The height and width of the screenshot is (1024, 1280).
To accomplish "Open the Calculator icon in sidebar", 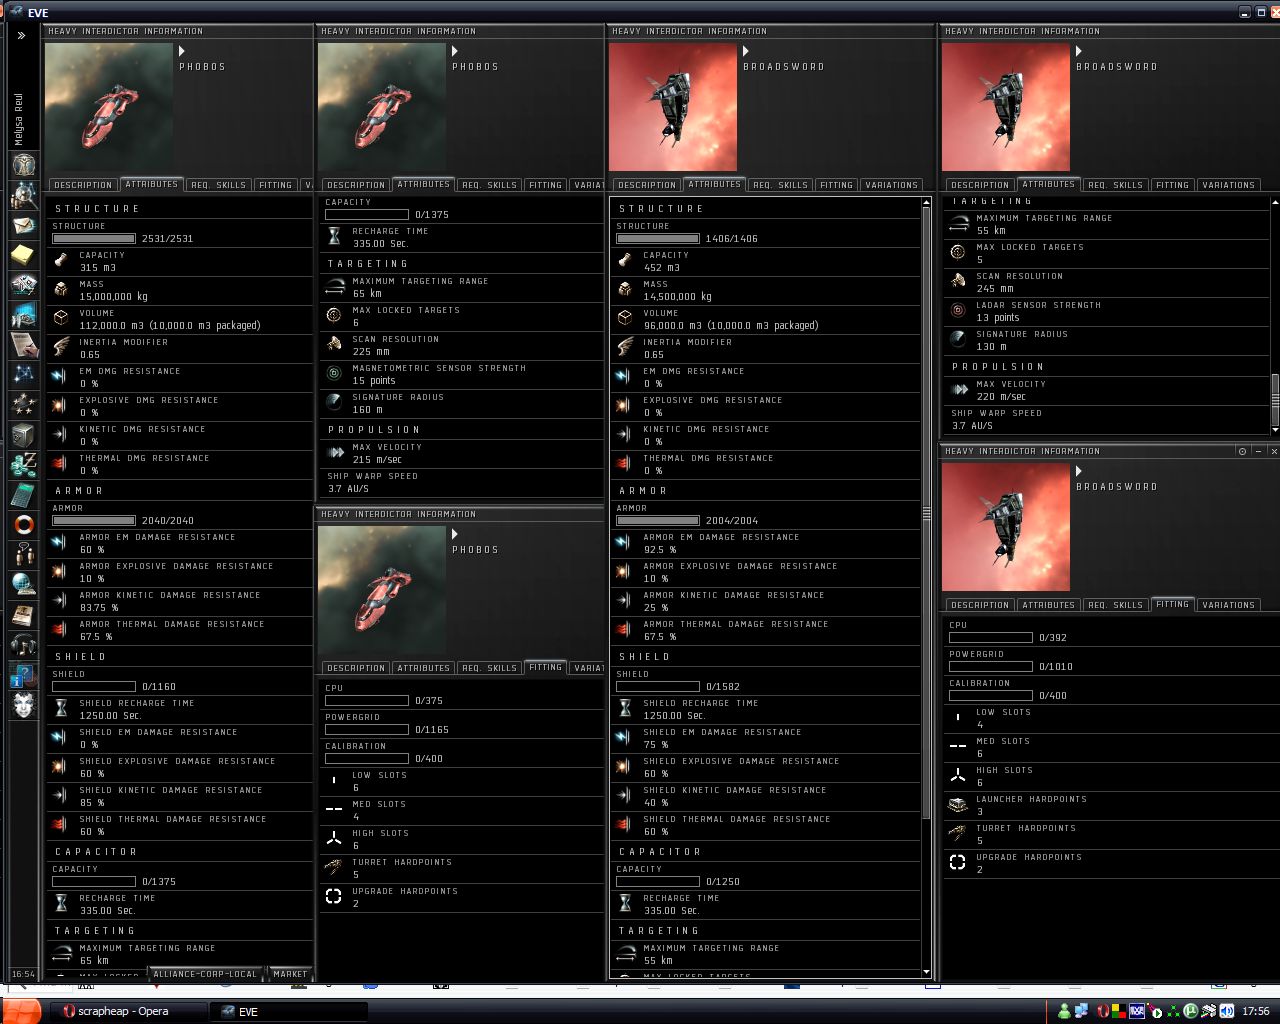I will [x=24, y=494].
